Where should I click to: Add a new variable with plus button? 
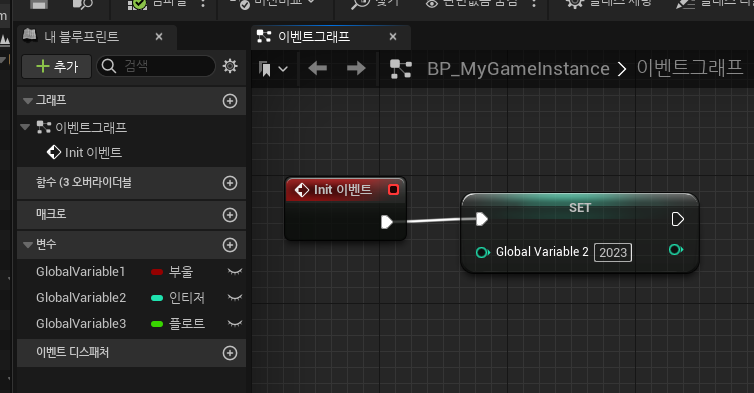230,245
